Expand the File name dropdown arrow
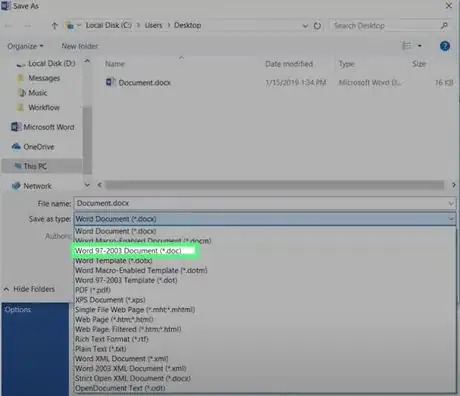Image resolution: width=460 pixels, height=396 pixels. pyautogui.click(x=451, y=203)
